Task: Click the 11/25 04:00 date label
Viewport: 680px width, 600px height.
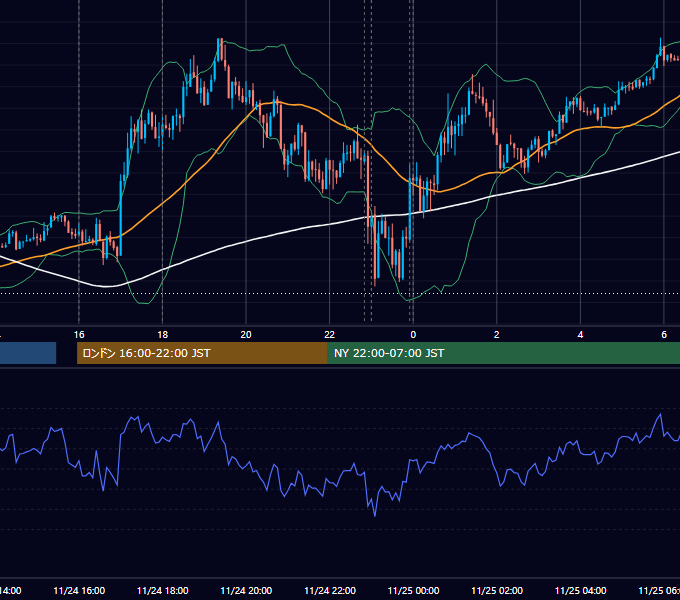Action: click(581, 590)
